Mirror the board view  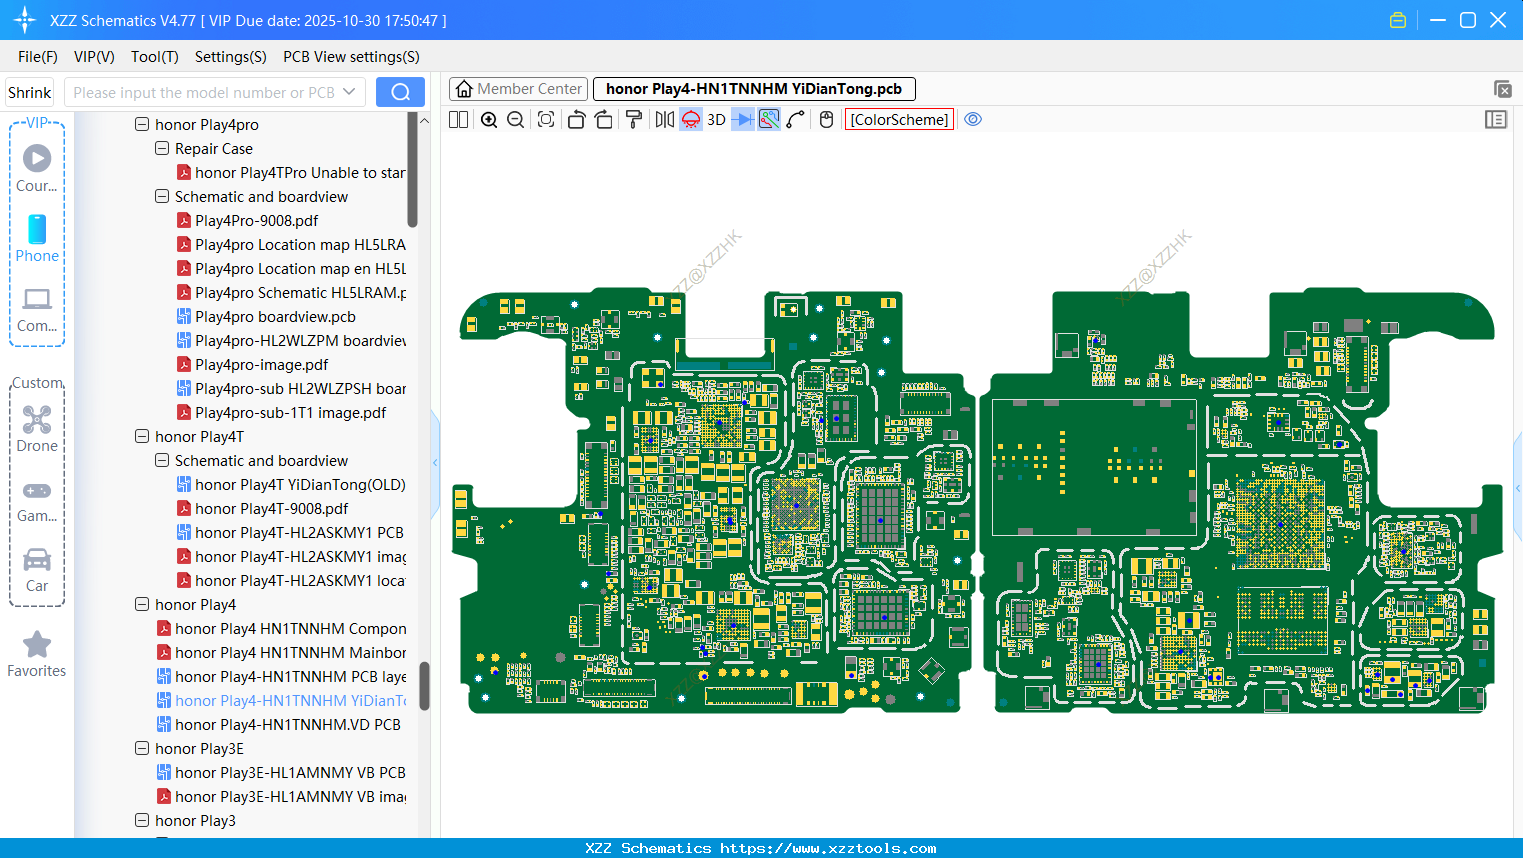tap(665, 119)
